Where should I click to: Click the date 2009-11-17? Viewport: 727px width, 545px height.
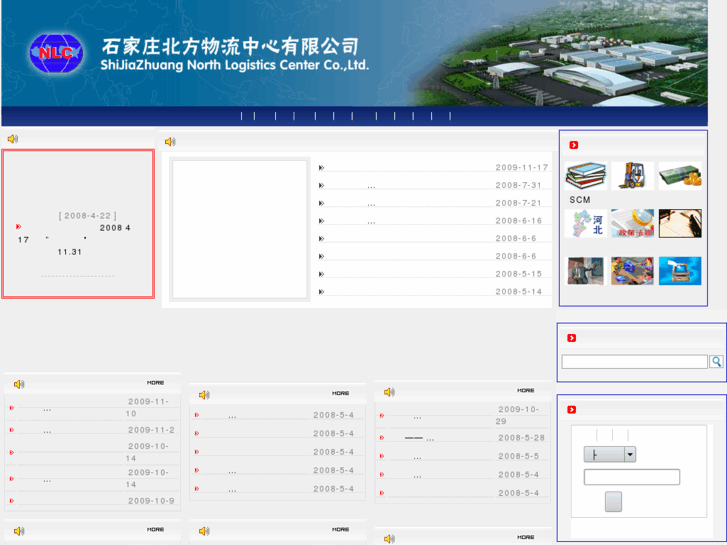522,167
